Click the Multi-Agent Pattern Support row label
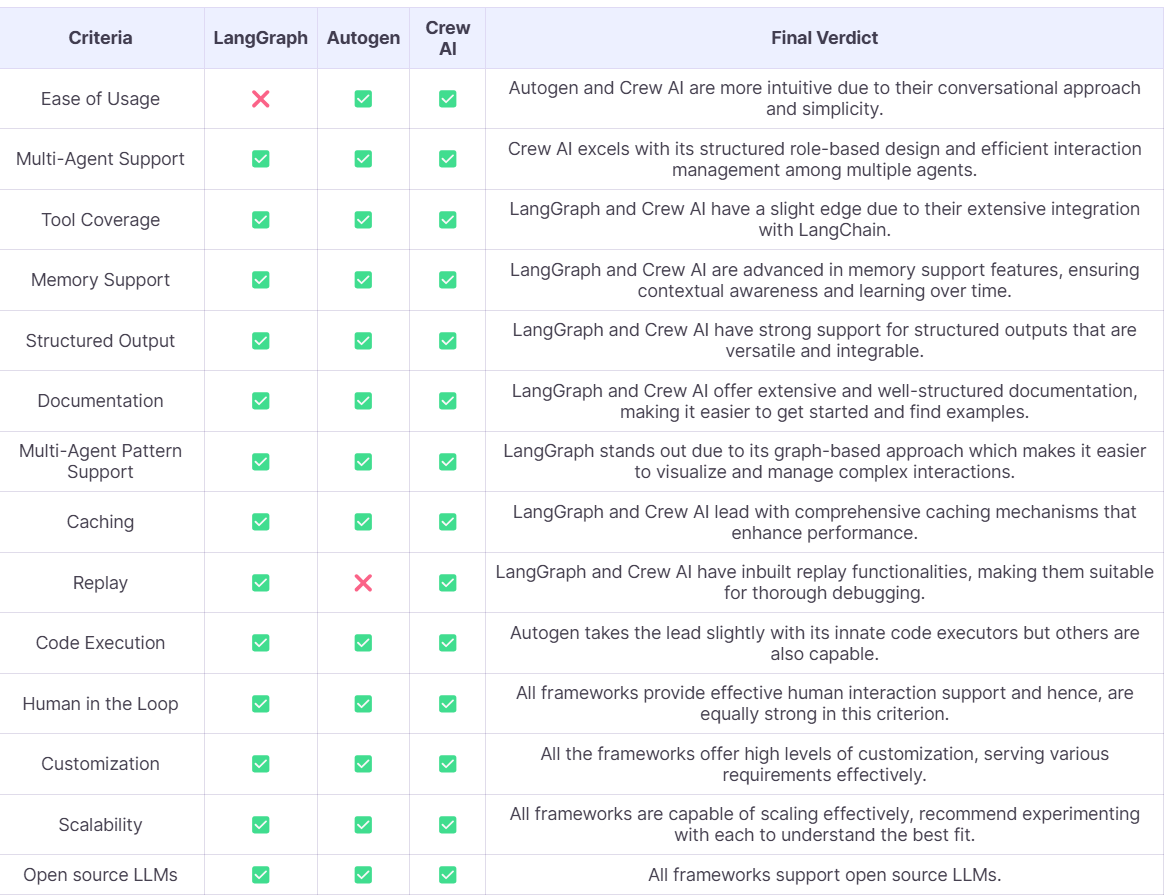Viewport: 1166px width, 896px height. point(100,461)
